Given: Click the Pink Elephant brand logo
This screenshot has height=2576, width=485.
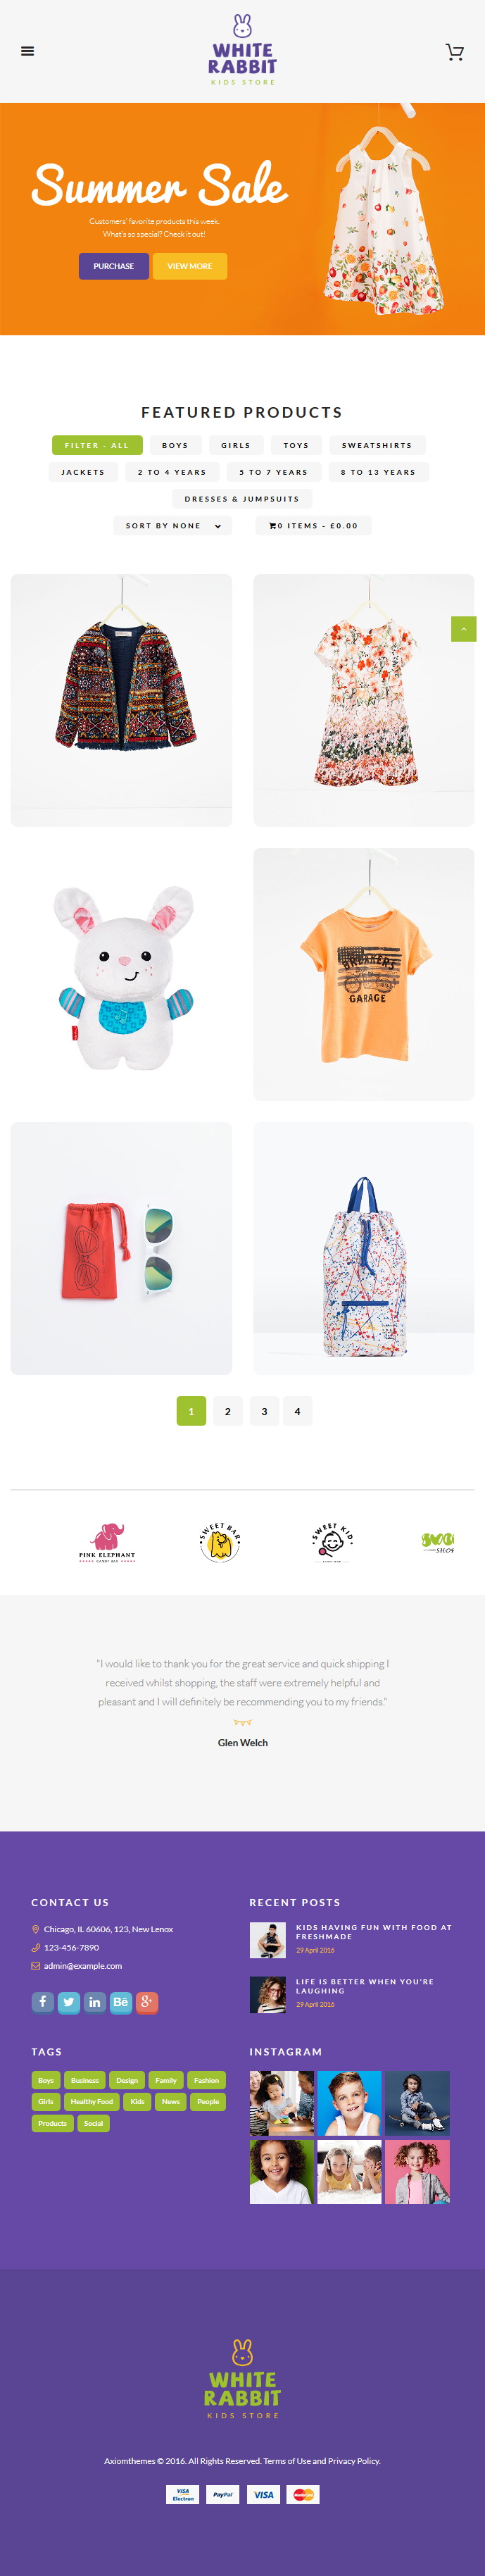Looking at the screenshot, I should 107,1541.
